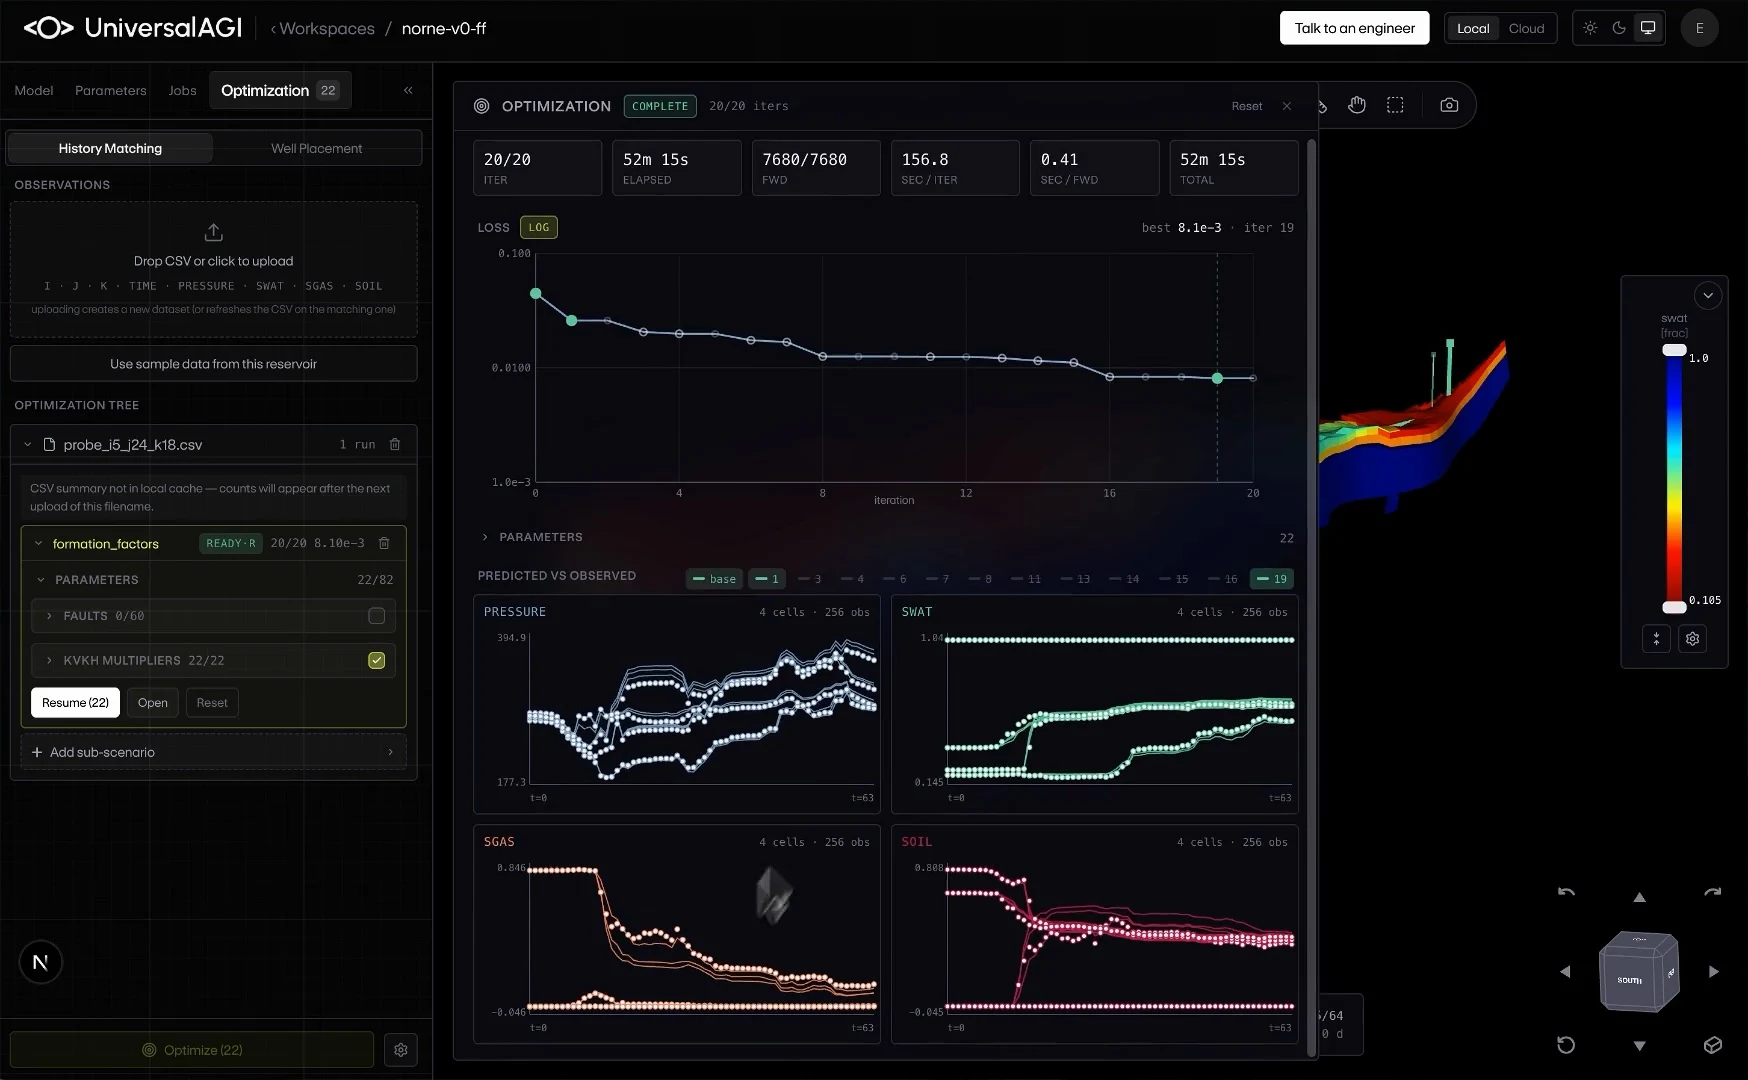Open the Model tab
The width and height of the screenshot is (1748, 1080).
click(x=34, y=90)
